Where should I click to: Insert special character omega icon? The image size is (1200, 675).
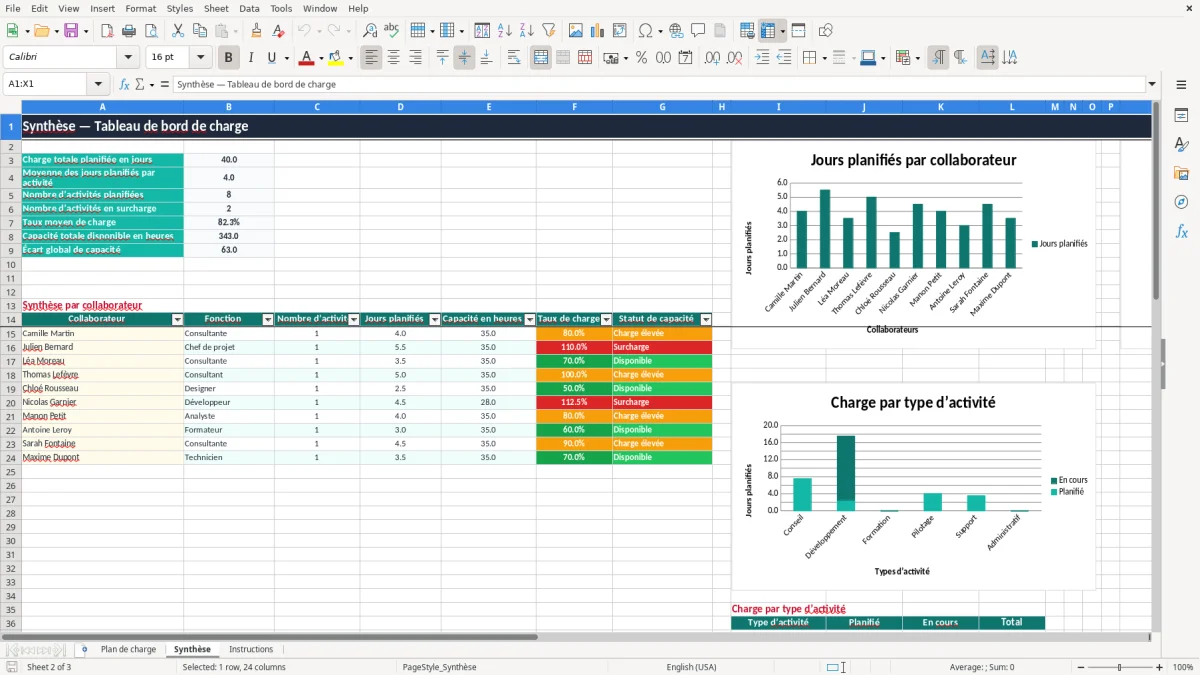[x=645, y=31]
